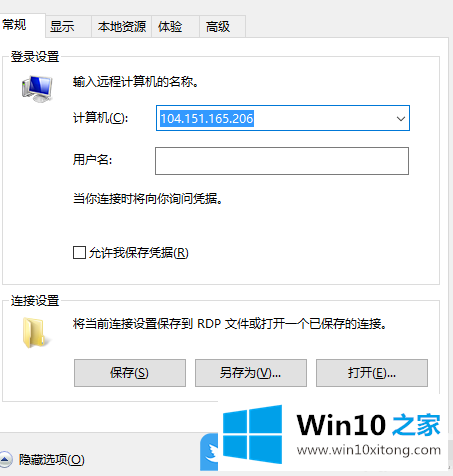Viewport: 453px width, 476px height.
Task: Click inside the 用户名 text field
Action: [x=282, y=161]
